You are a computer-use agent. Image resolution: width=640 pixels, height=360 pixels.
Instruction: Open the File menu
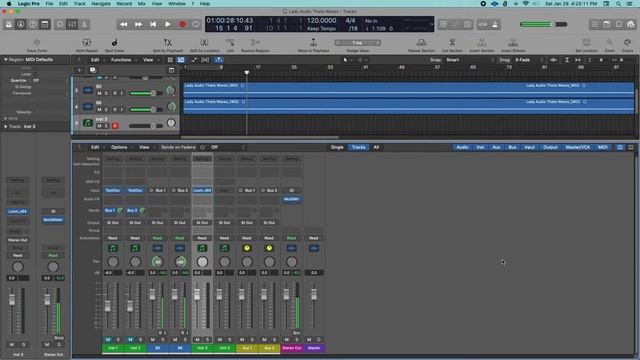click(x=49, y=4)
